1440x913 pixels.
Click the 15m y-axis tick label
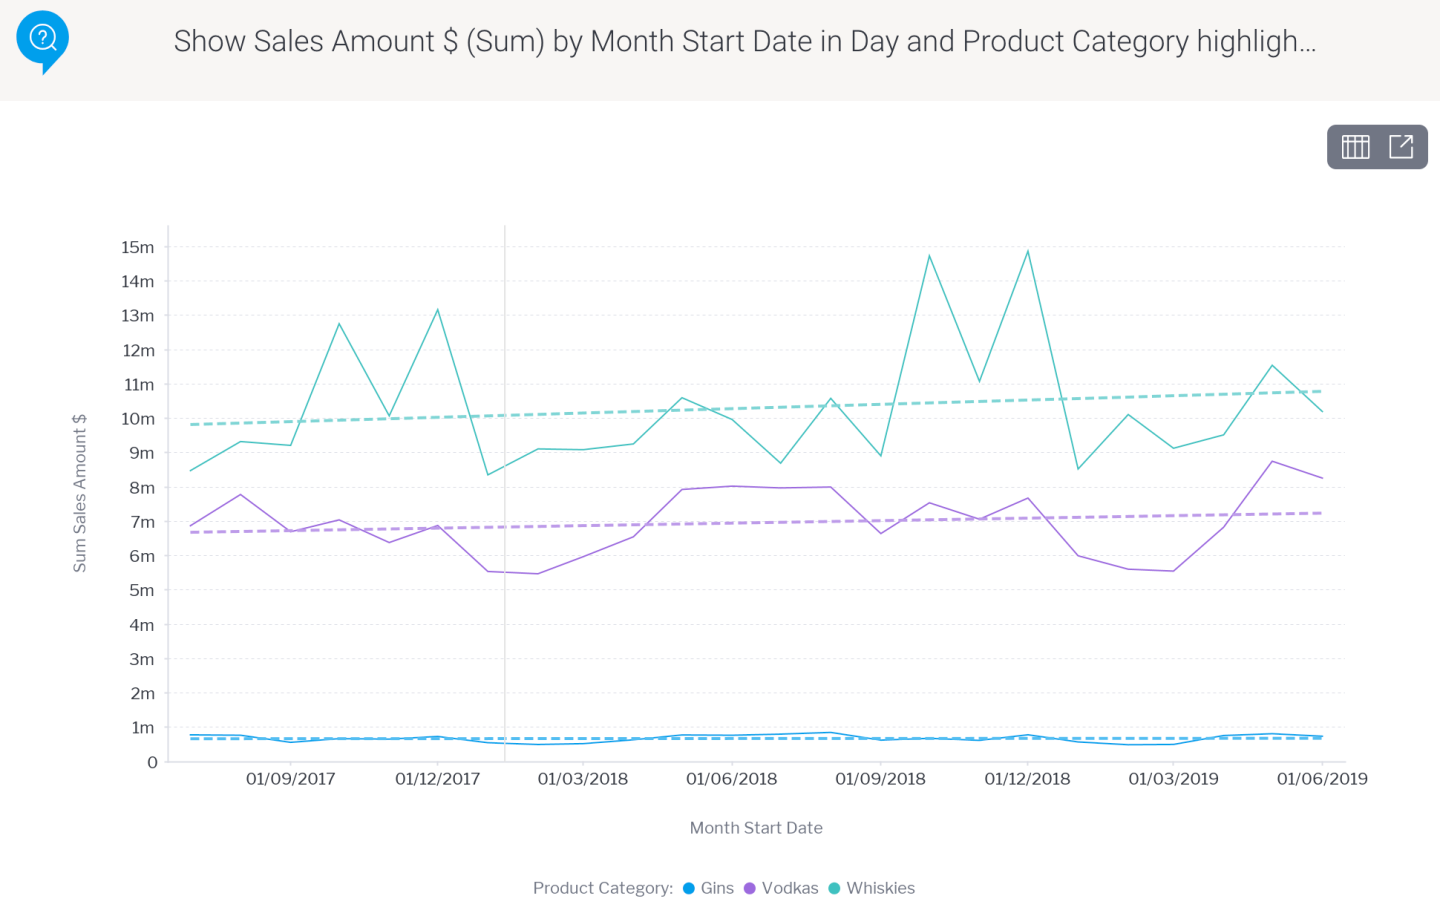[138, 247]
